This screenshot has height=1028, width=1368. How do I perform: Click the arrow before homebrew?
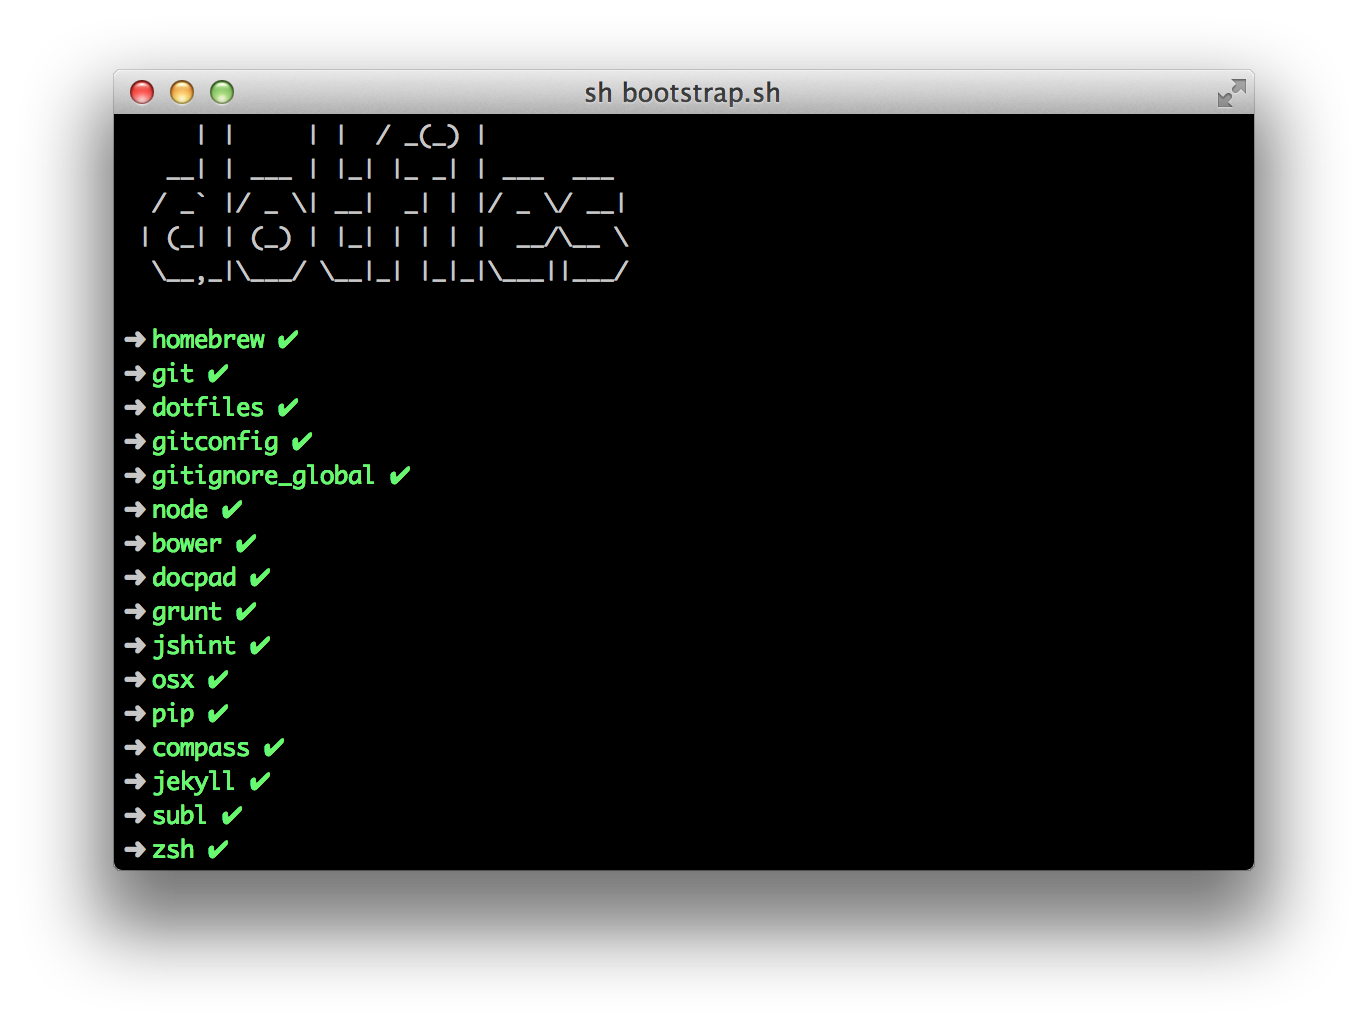(135, 340)
